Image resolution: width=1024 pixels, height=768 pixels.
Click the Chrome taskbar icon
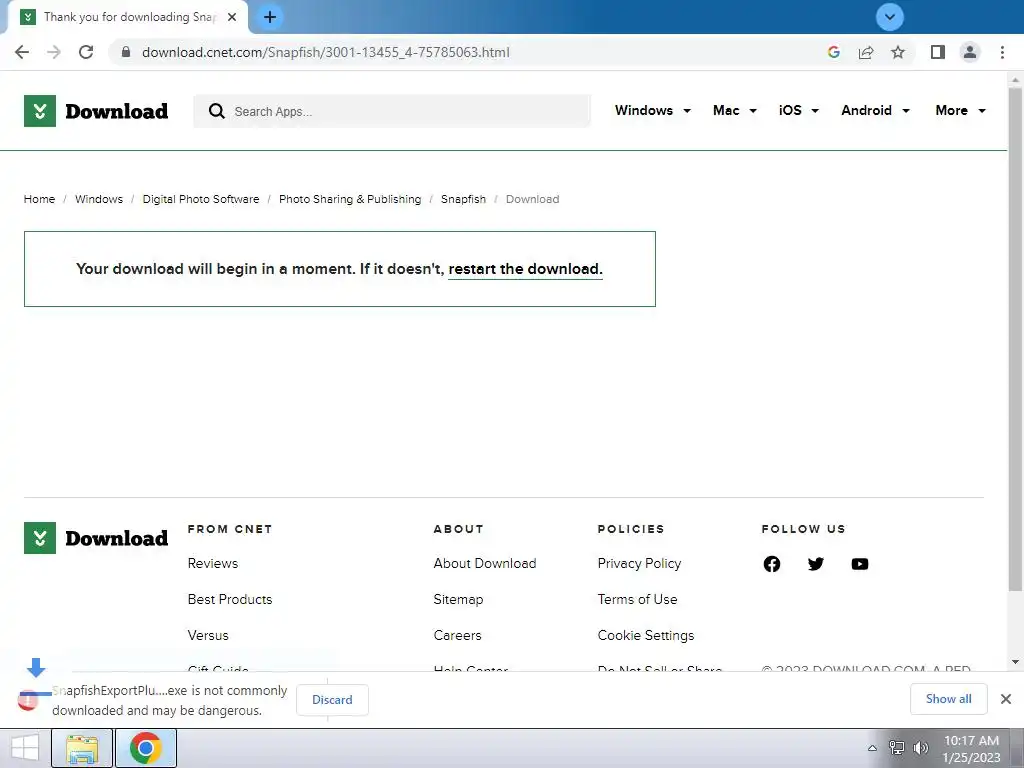146,748
